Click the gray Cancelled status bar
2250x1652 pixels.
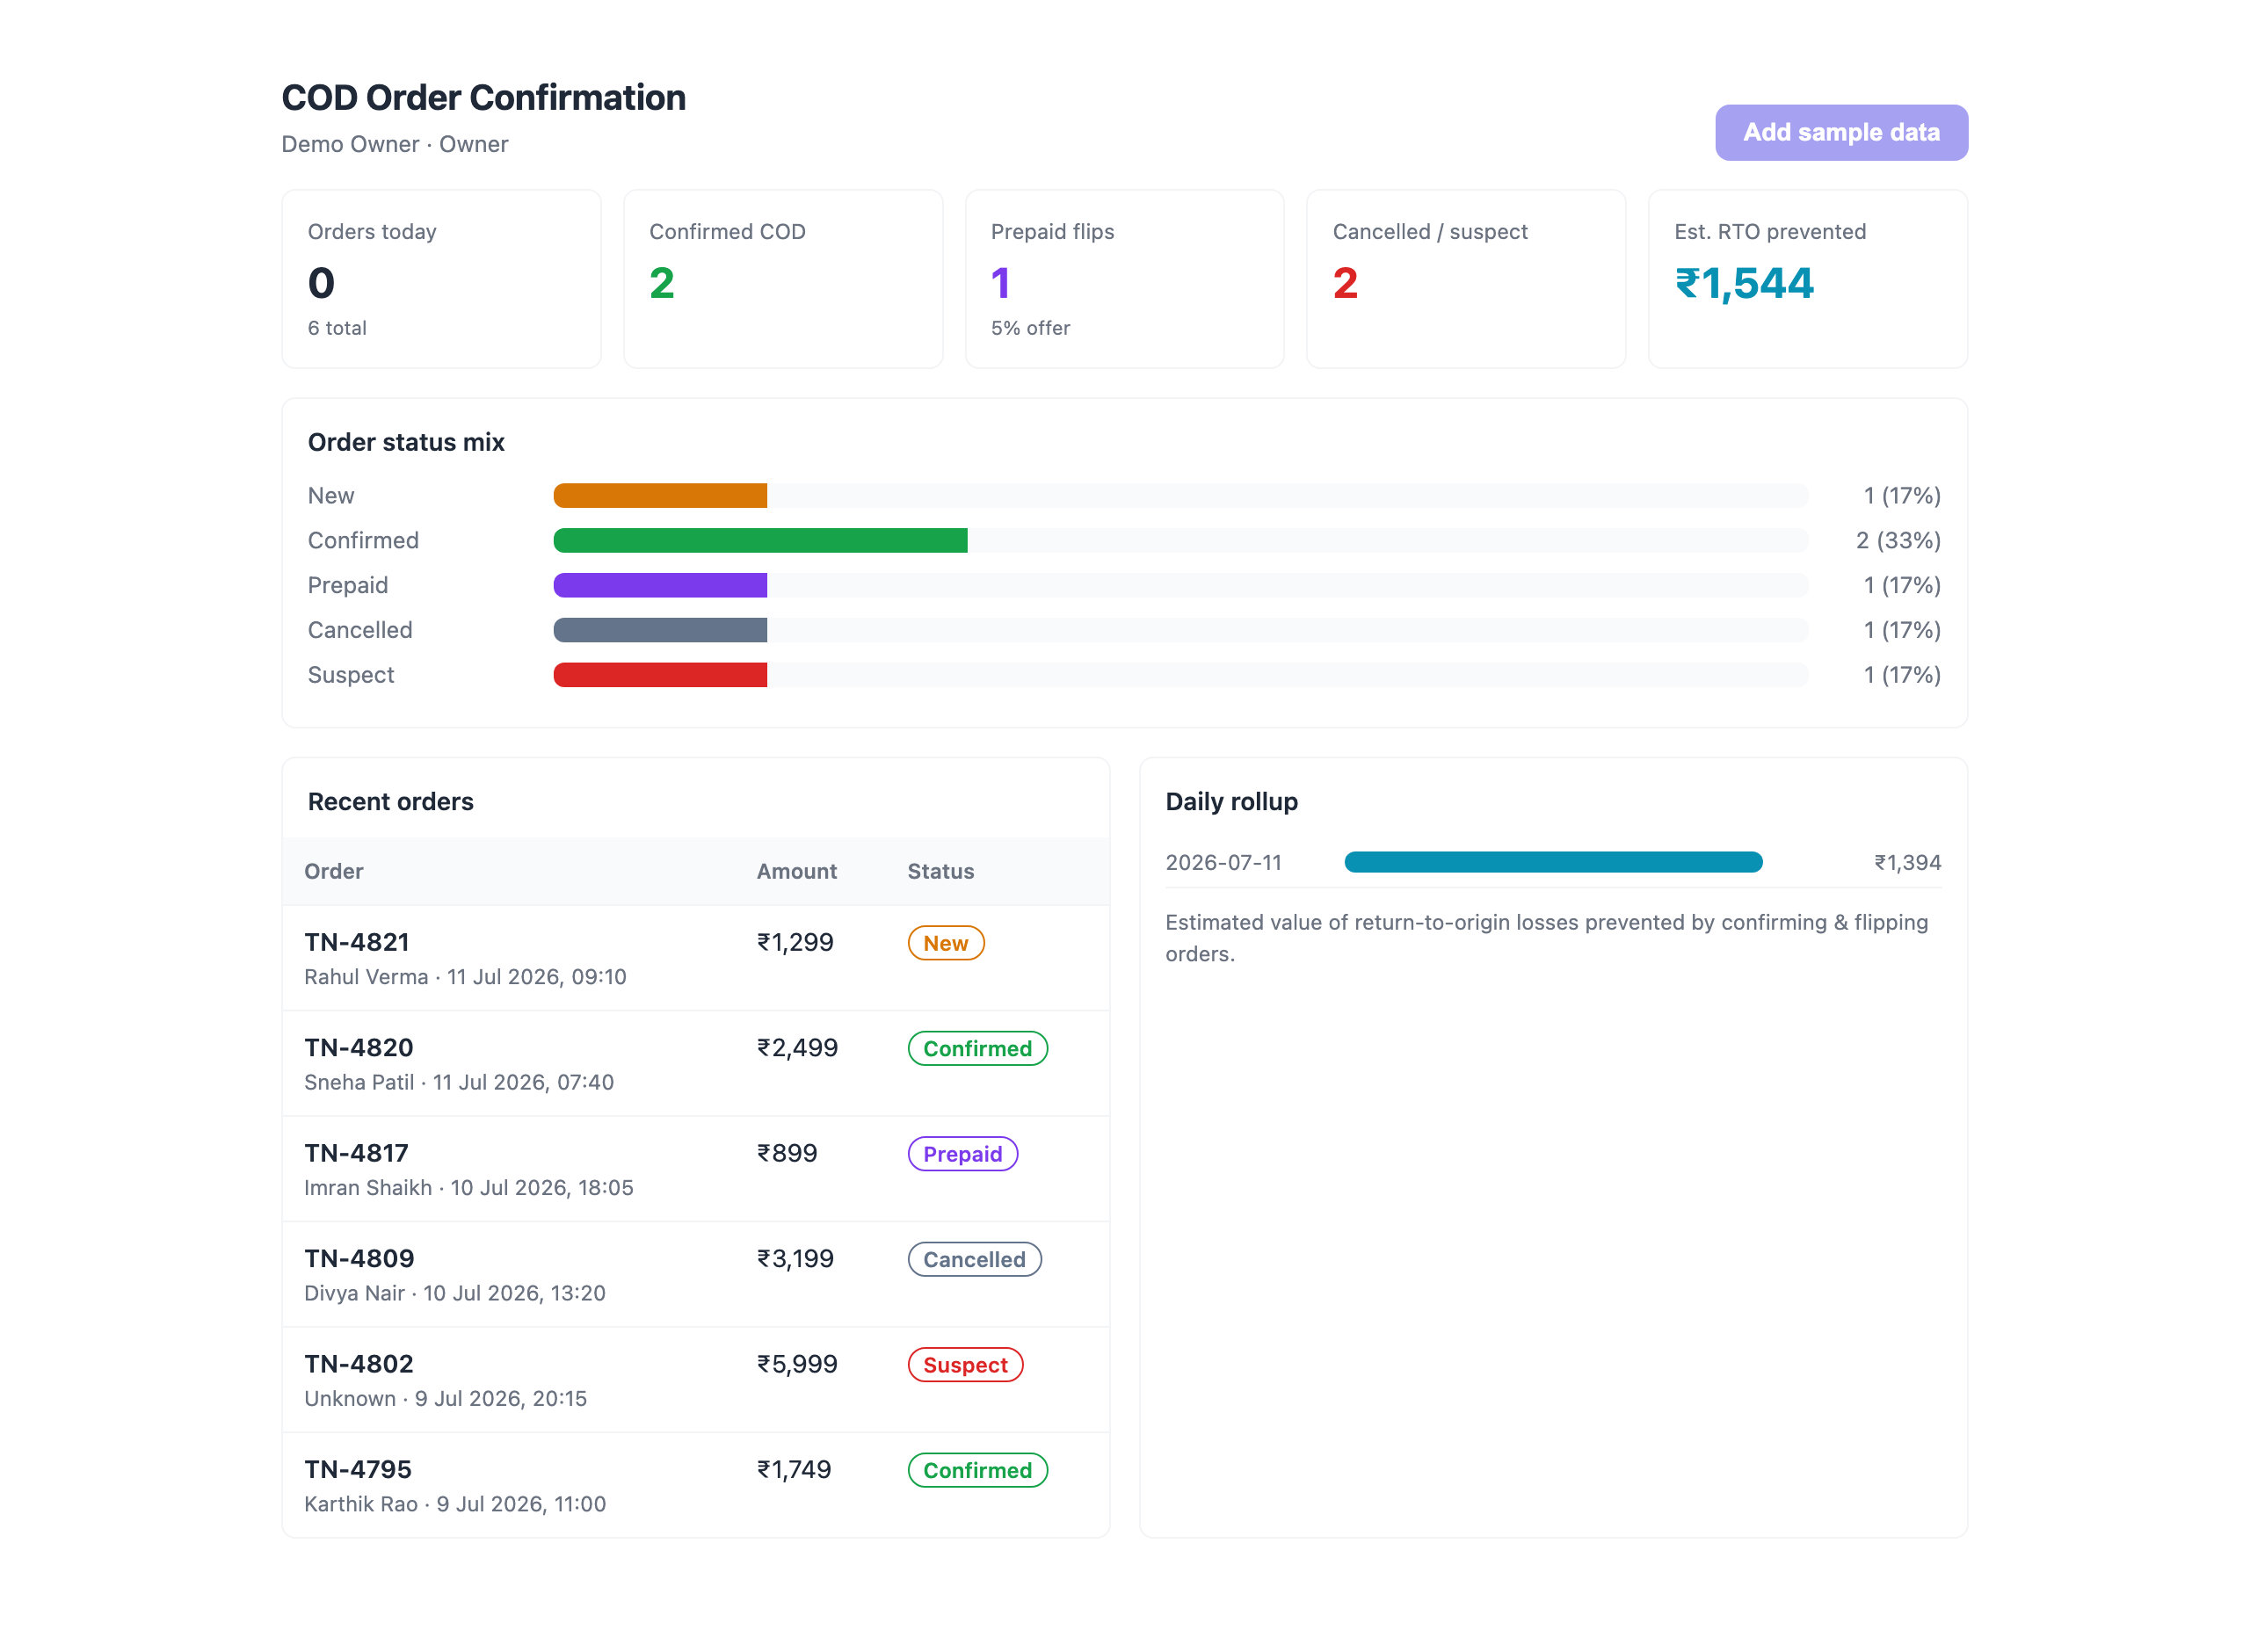click(660, 630)
